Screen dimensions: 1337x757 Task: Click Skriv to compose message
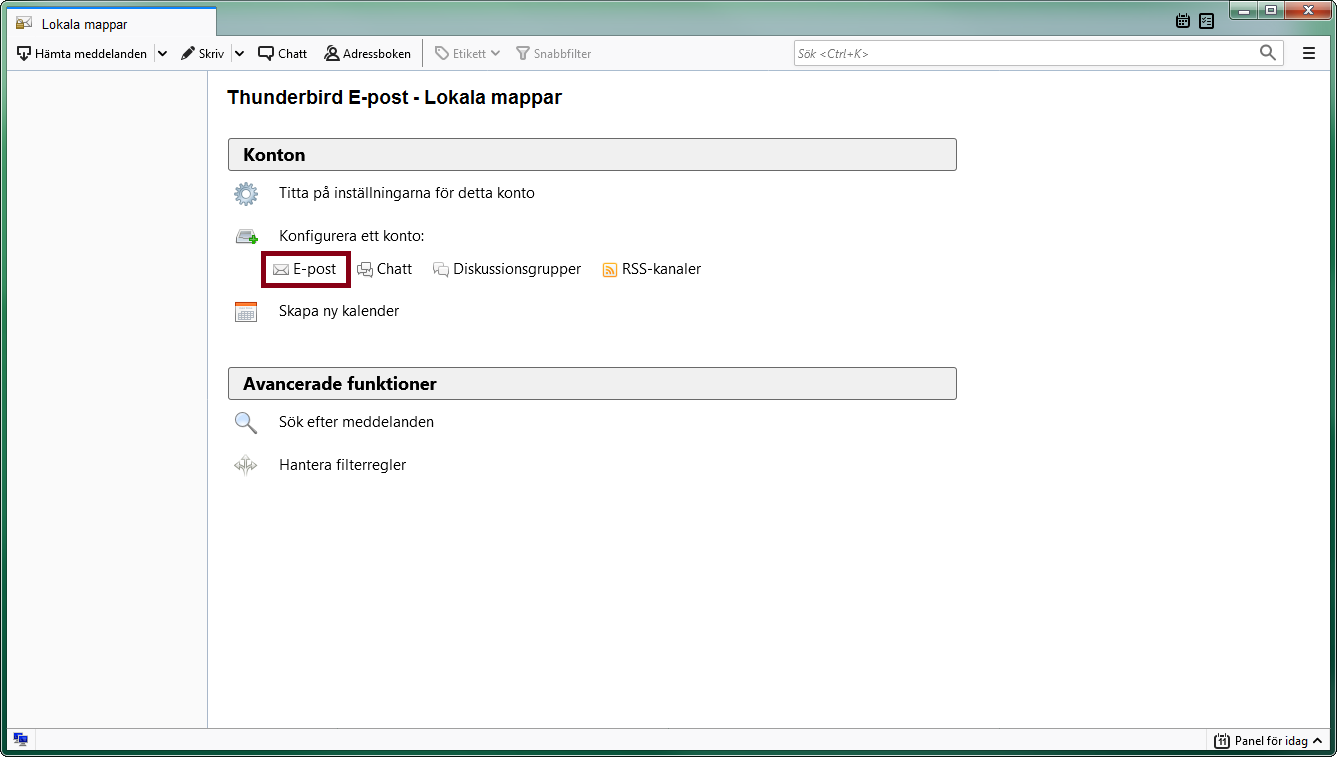(x=202, y=54)
